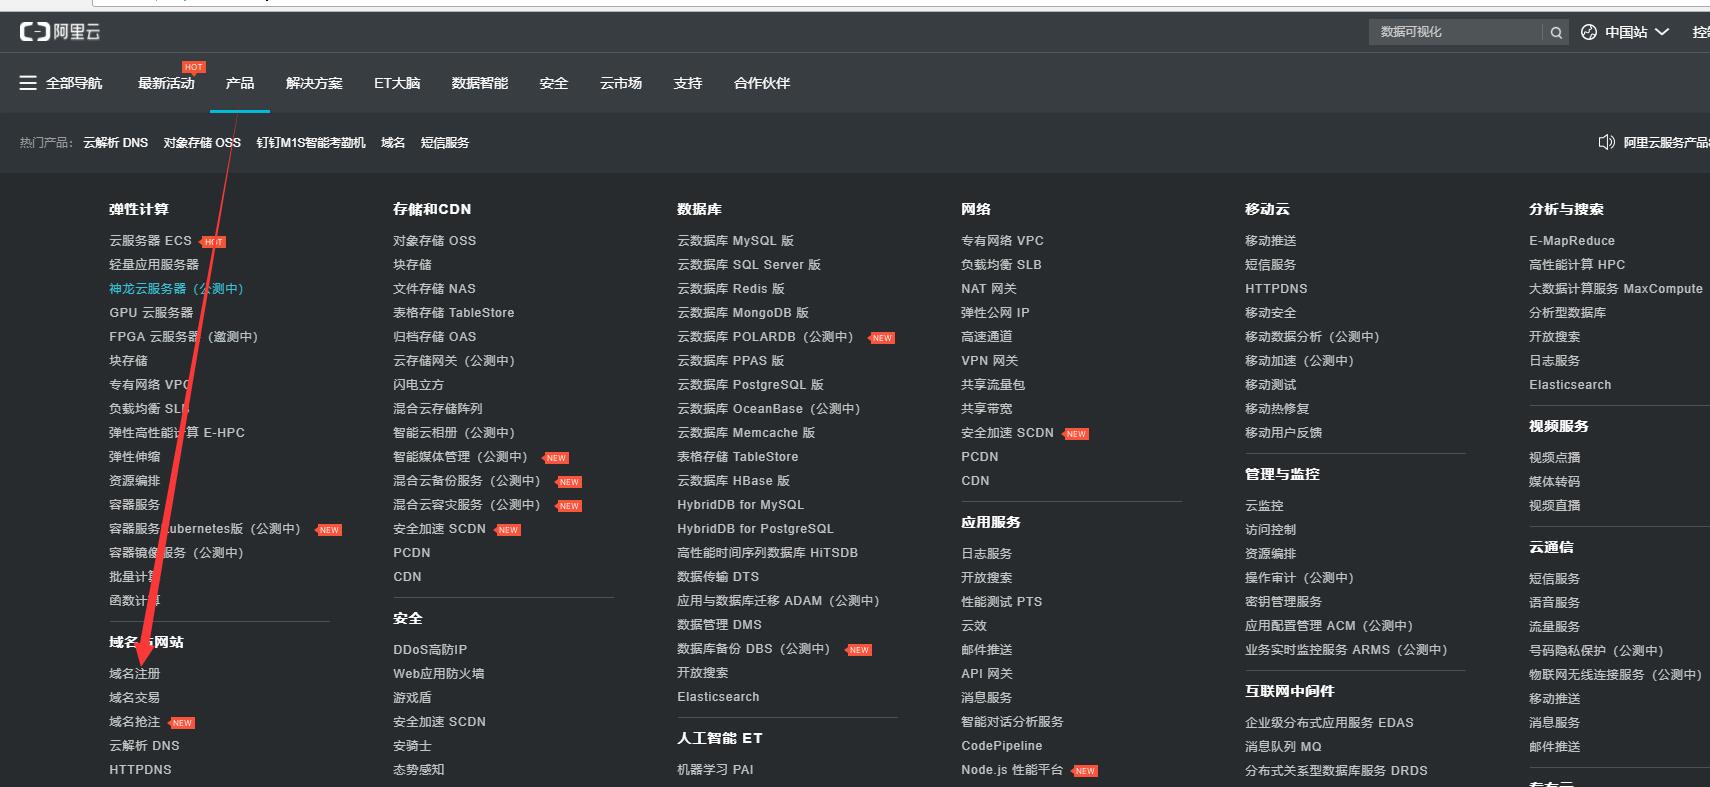The height and width of the screenshot is (787, 1710).
Task: Open the 合作伙伴 menu
Action: pyautogui.click(x=762, y=83)
